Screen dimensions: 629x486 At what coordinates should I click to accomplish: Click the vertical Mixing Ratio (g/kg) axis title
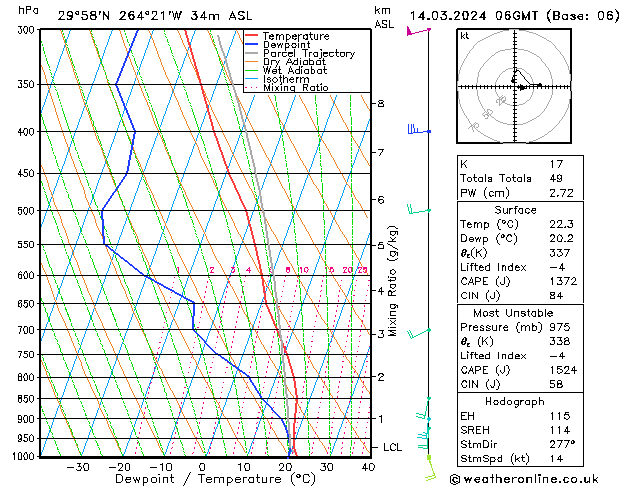(x=392, y=281)
